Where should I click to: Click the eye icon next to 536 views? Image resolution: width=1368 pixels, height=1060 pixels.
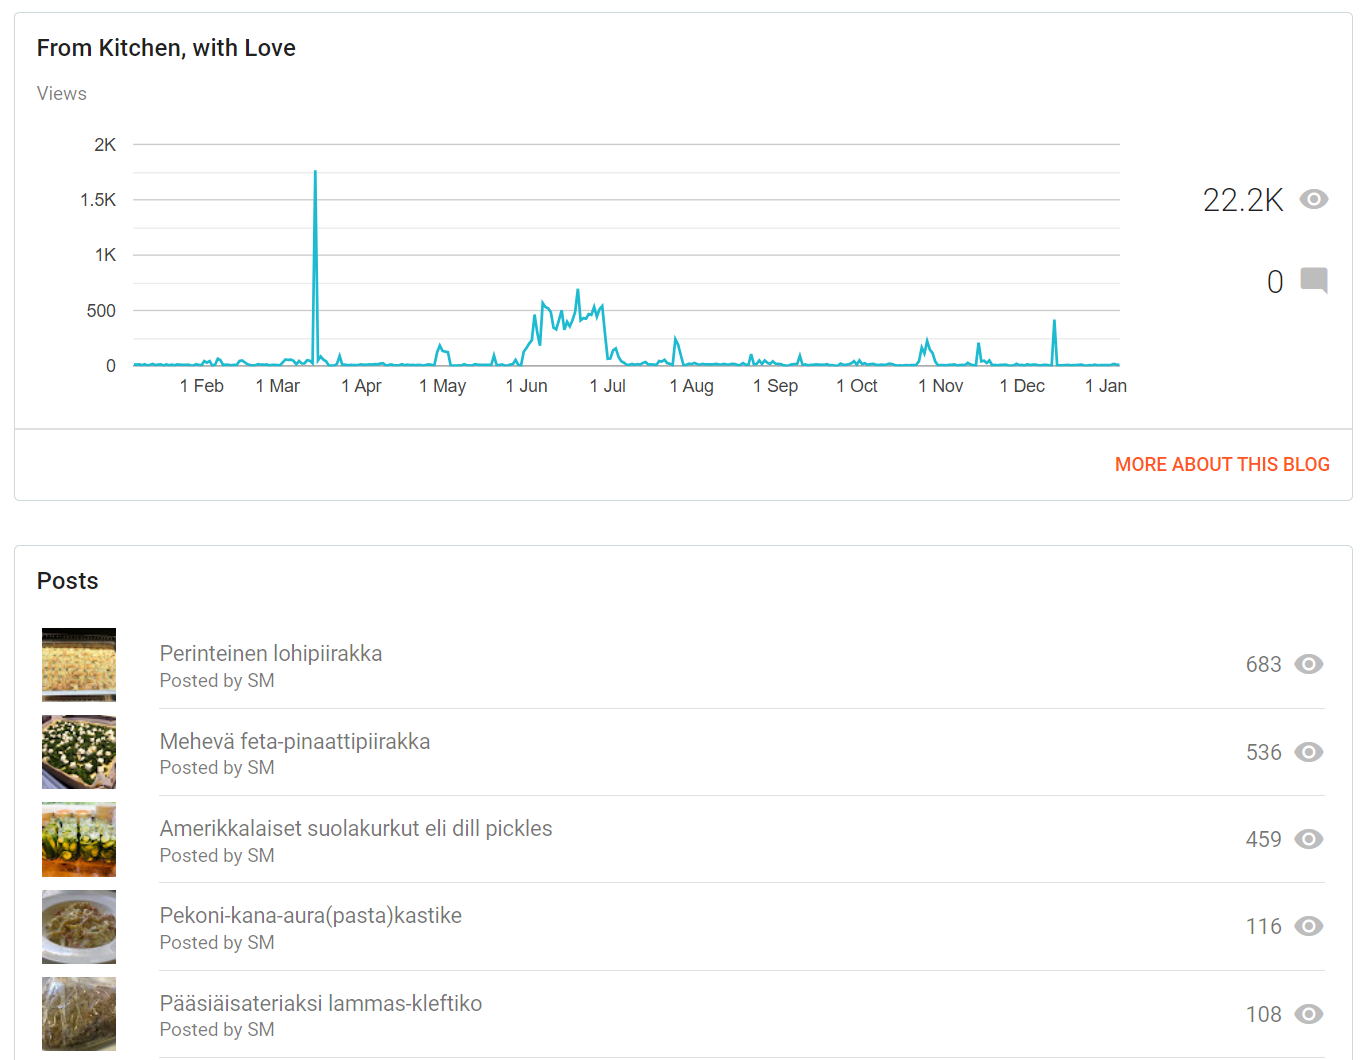coord(1308,752)
